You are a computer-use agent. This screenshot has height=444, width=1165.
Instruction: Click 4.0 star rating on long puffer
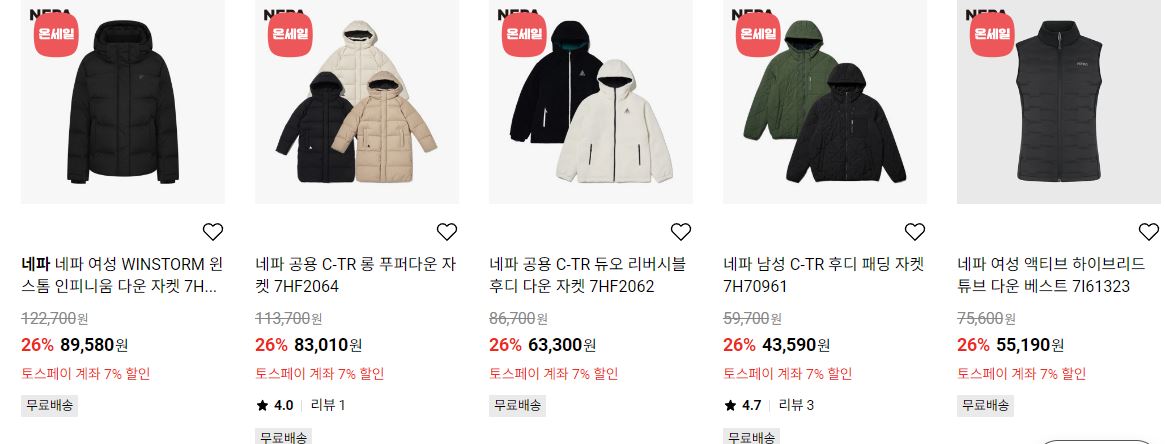(x=275, y=405)
